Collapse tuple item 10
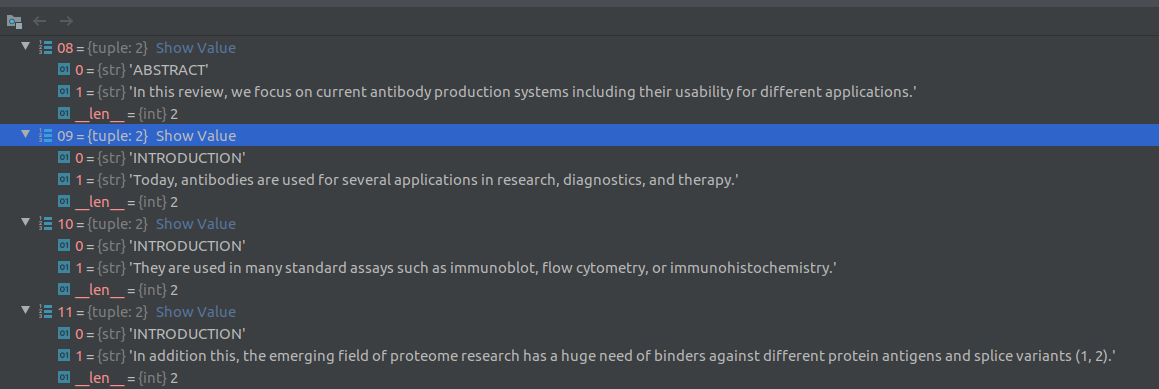This screenshot has width=1159, height=389. pyautogui.click(x=26, y=223)
